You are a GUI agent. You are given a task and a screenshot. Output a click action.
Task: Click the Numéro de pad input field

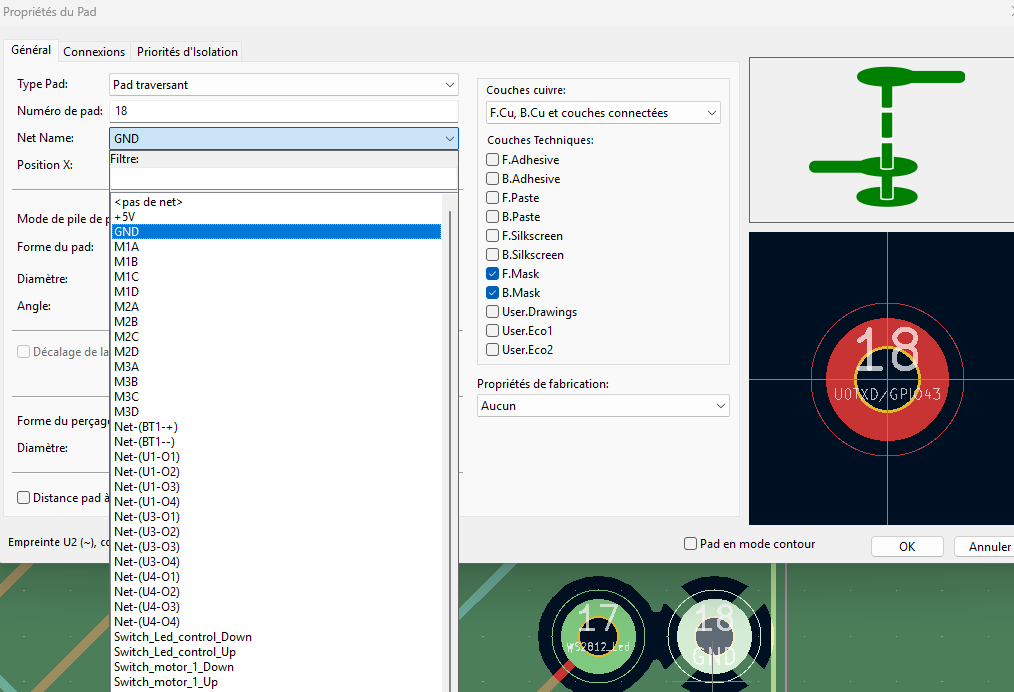coord(283,111)
